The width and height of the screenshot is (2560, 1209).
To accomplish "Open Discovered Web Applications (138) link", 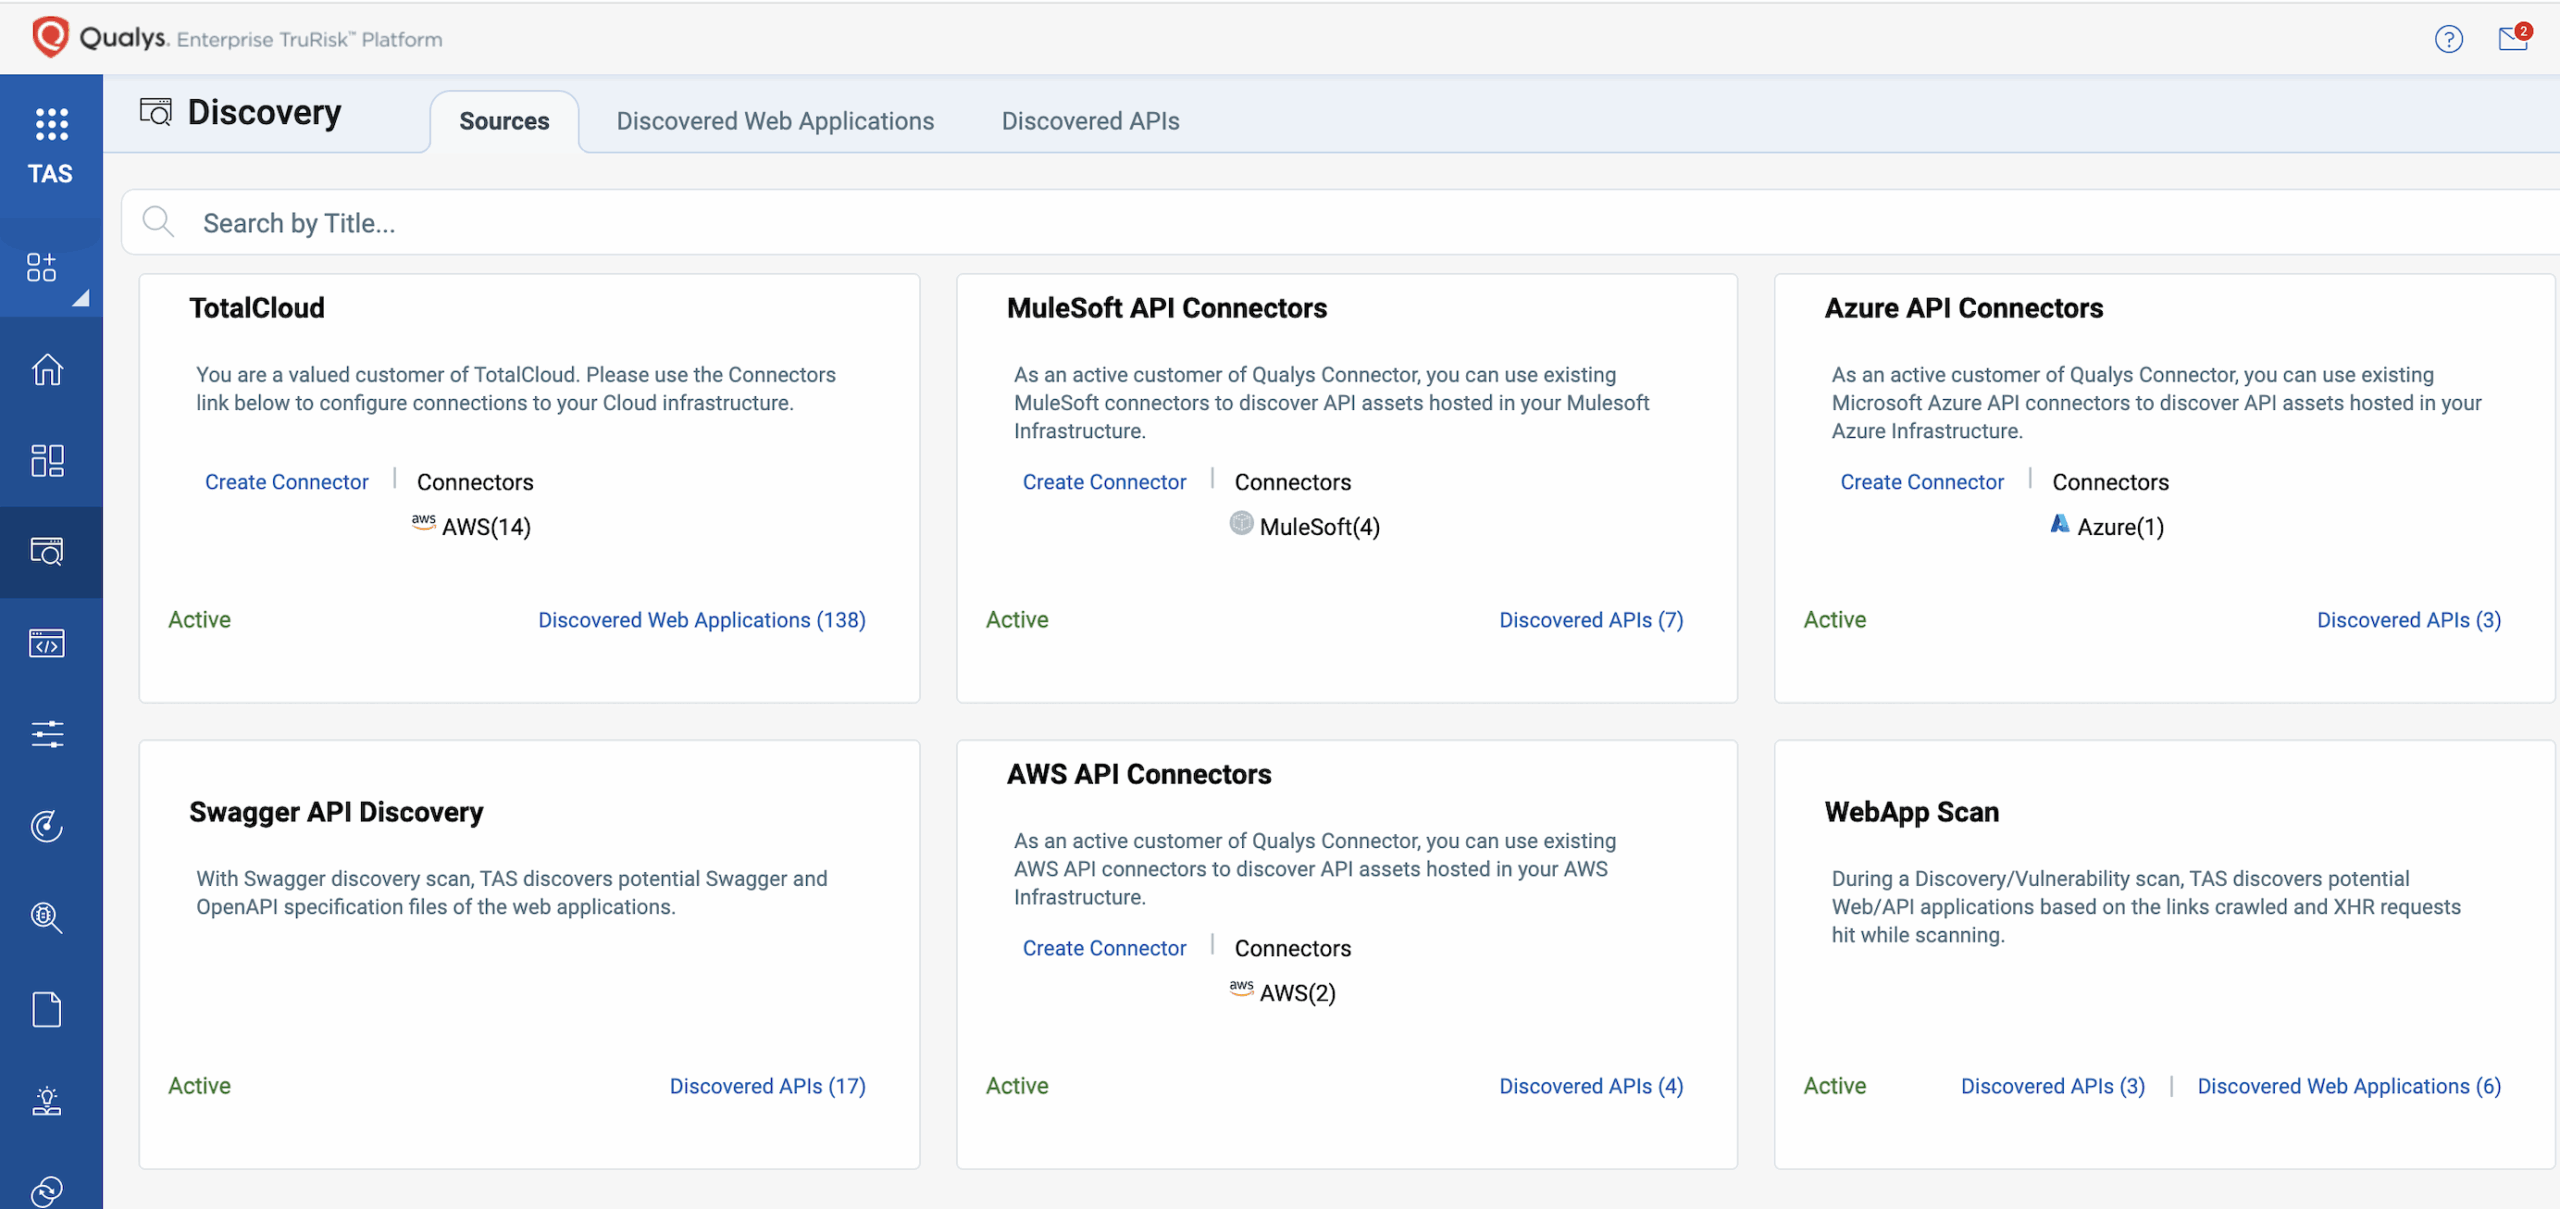I will (702, 620).
